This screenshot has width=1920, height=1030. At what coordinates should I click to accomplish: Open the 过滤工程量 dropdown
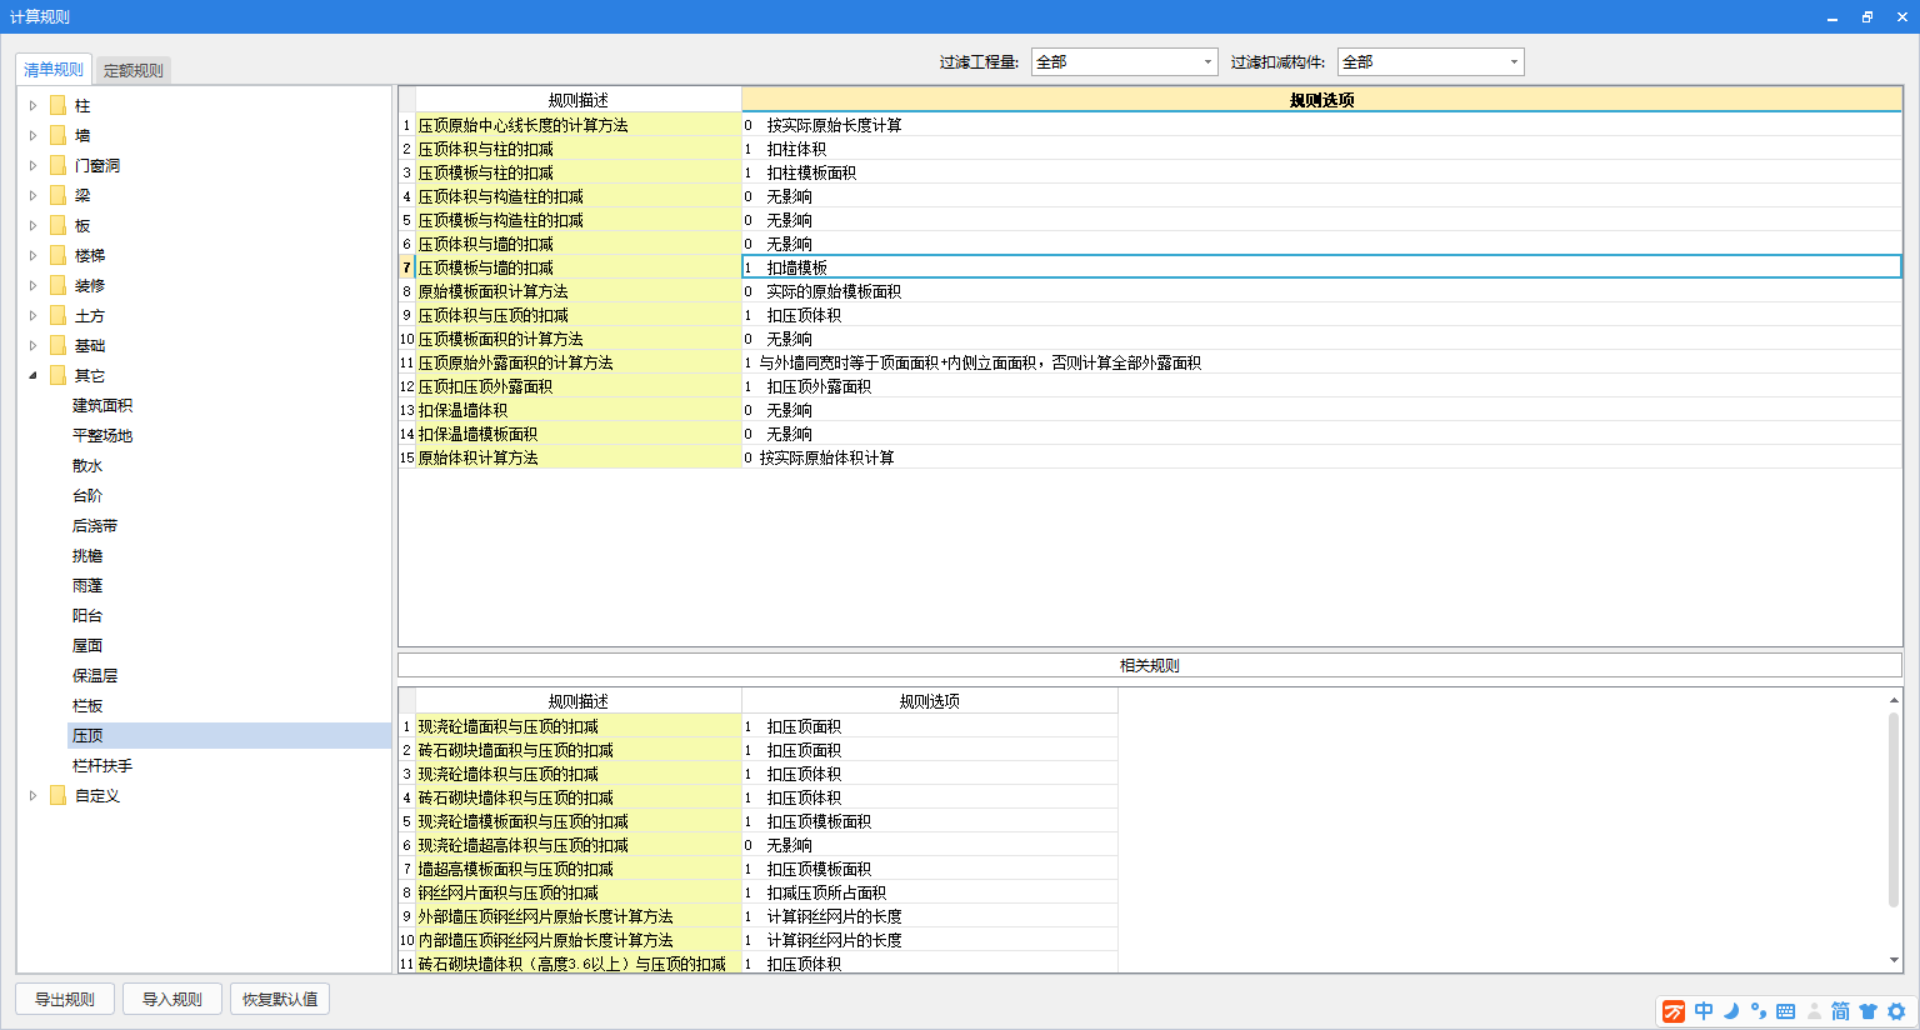(x=1124, y=62)
